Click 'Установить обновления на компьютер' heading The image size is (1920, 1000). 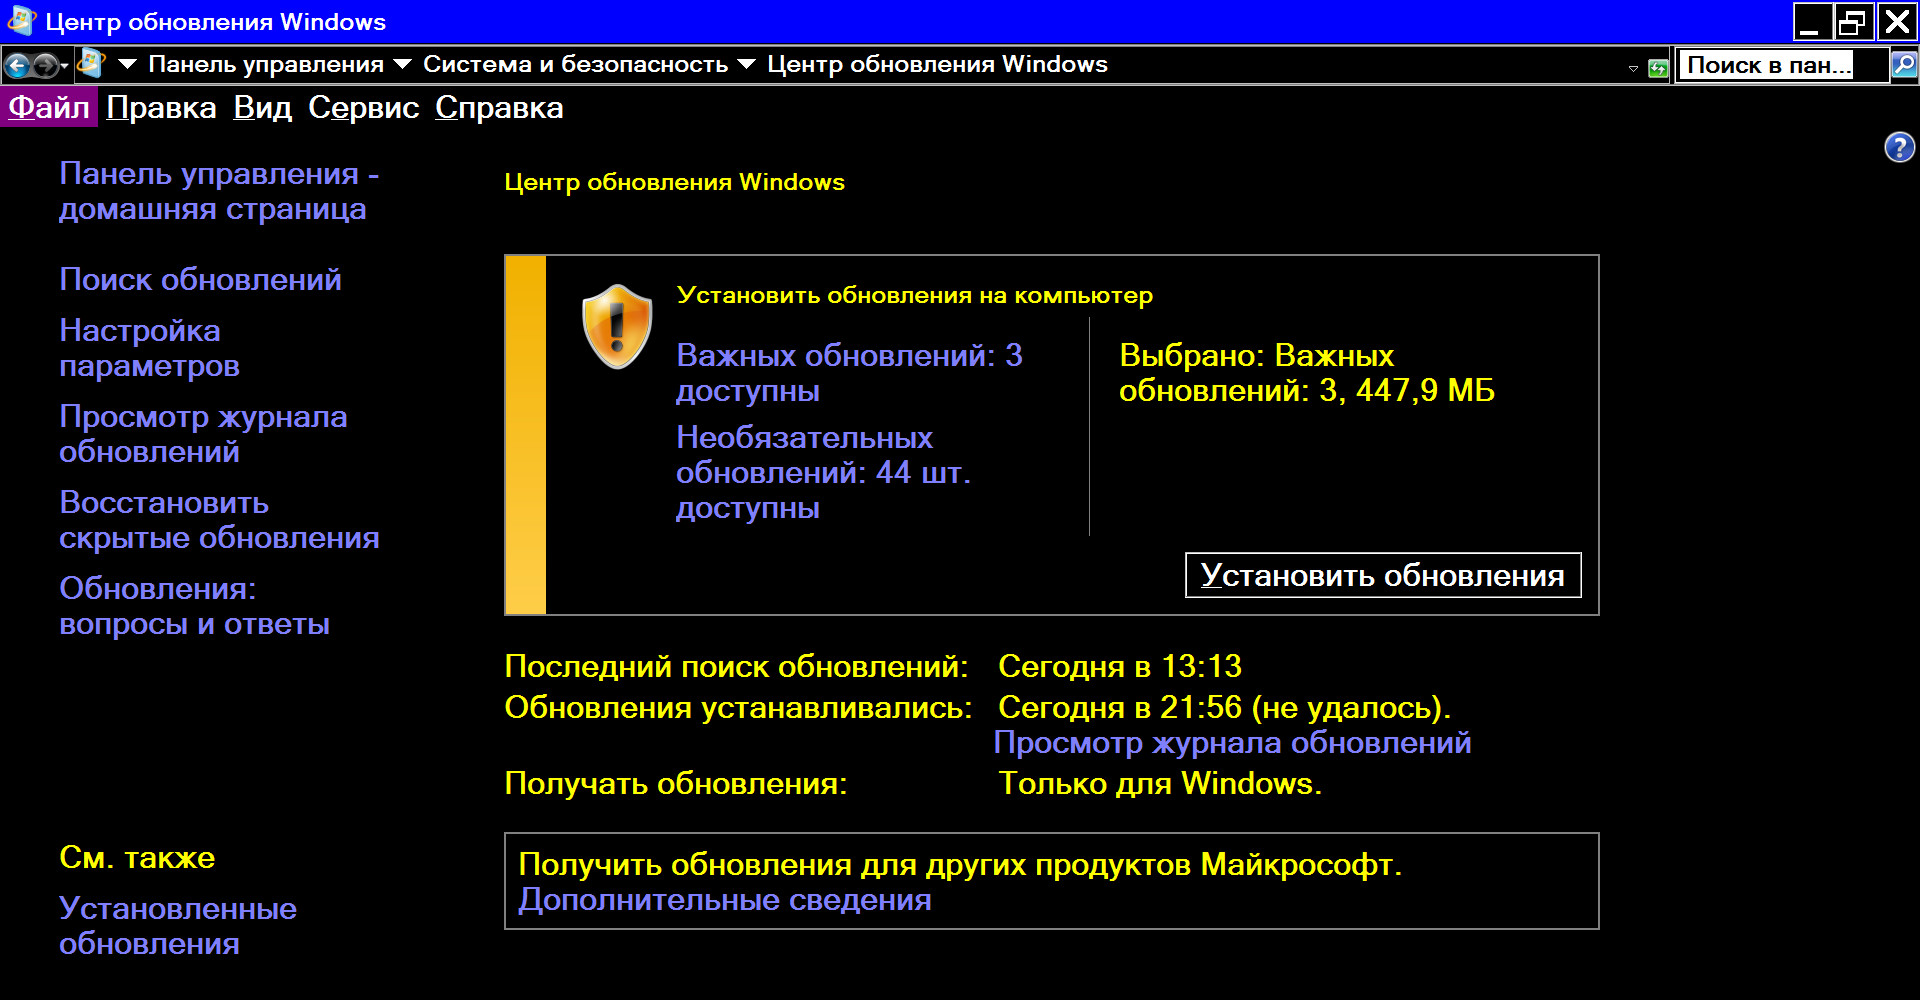pos(915,295)
